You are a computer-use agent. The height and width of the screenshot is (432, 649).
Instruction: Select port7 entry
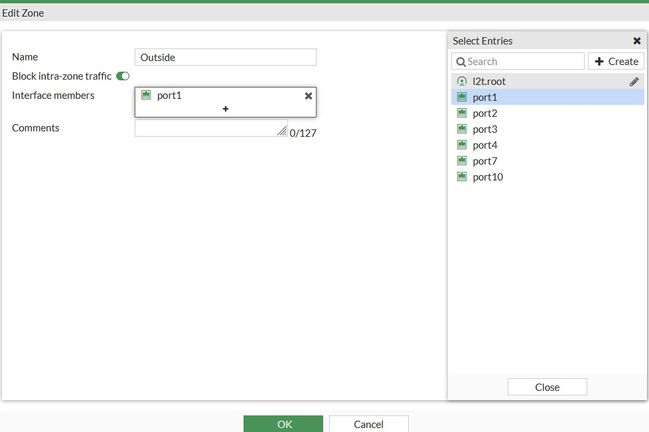tap(547, 161)
